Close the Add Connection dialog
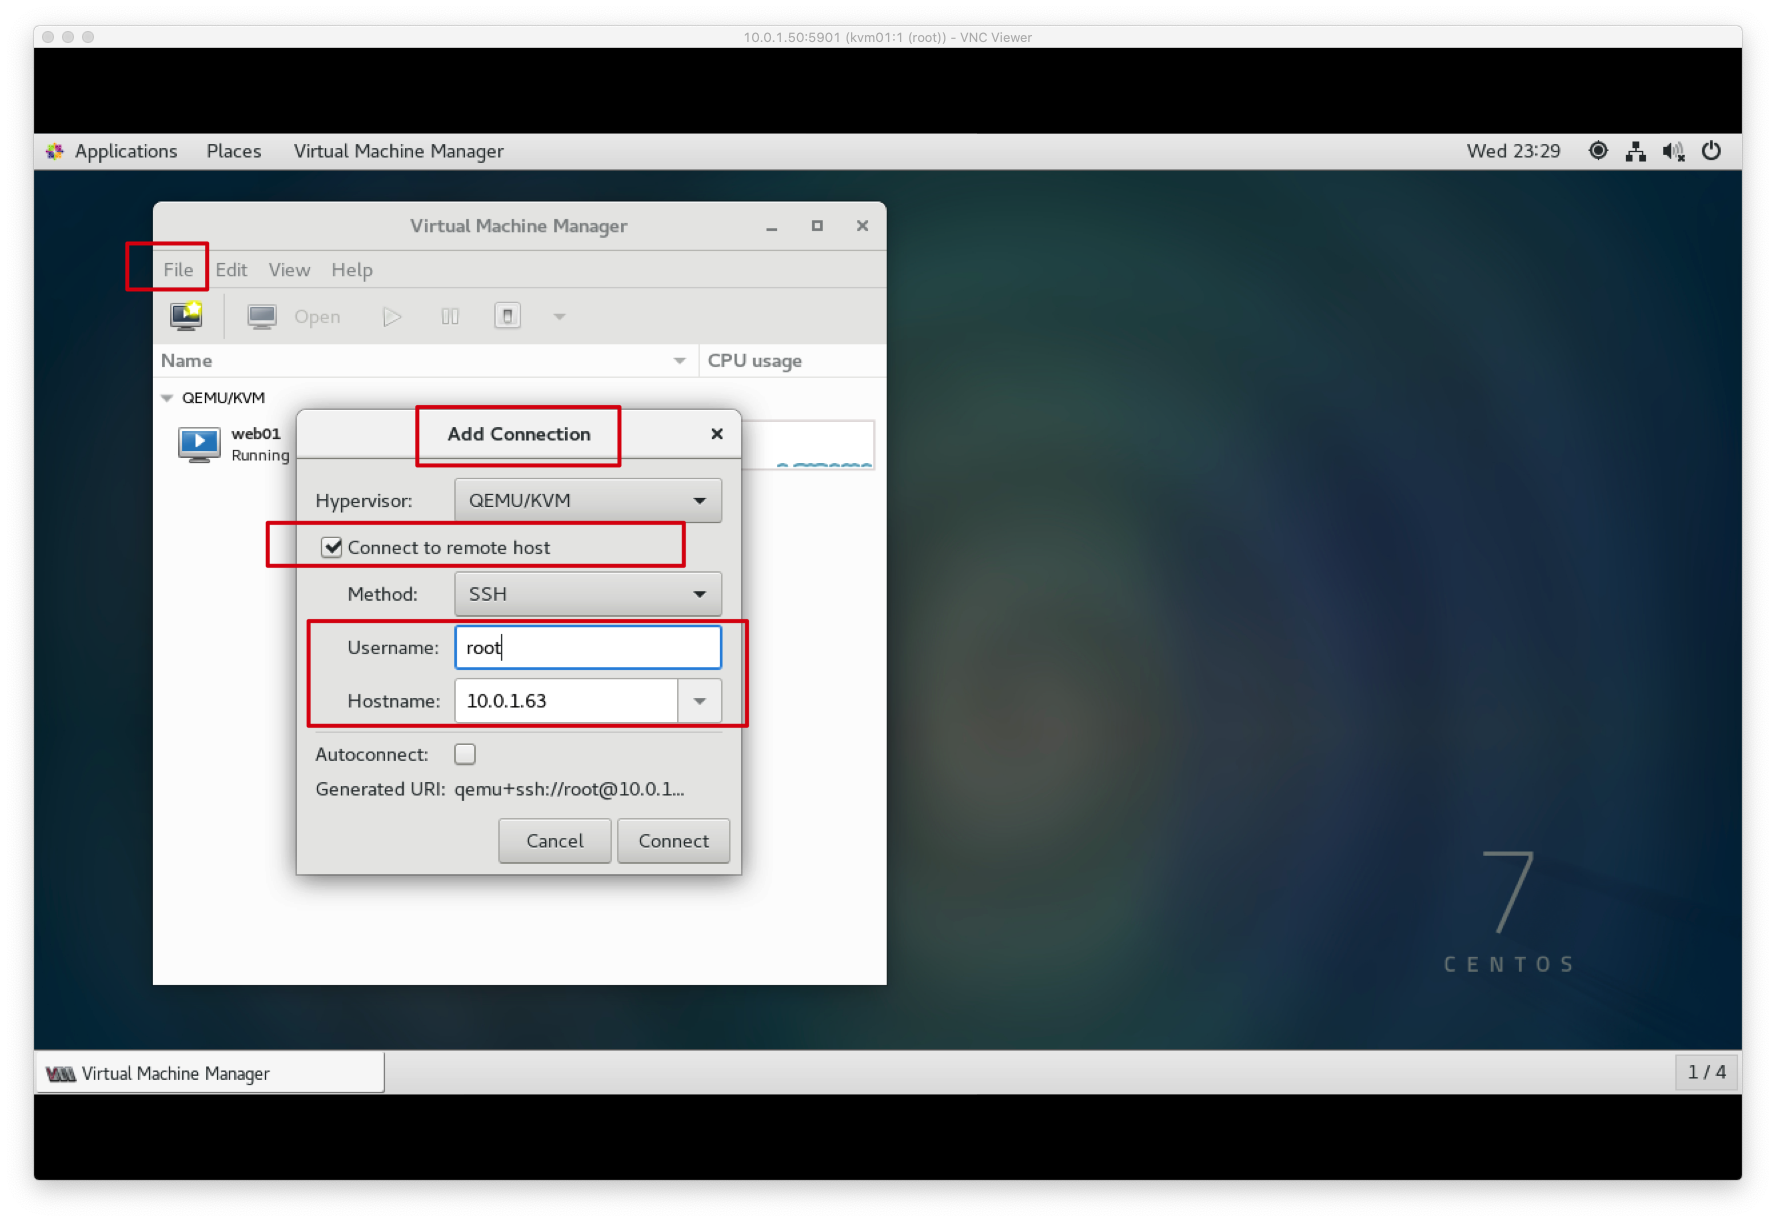 point(717,434)
